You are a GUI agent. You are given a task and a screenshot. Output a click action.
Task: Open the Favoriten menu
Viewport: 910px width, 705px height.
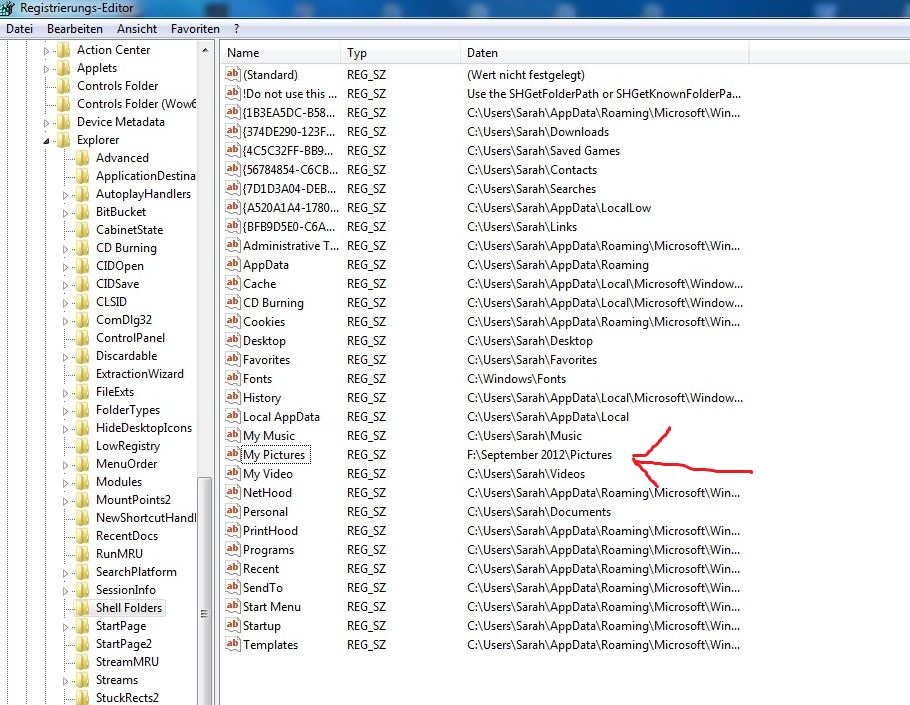pyautogui.click(x=195, y=29)
